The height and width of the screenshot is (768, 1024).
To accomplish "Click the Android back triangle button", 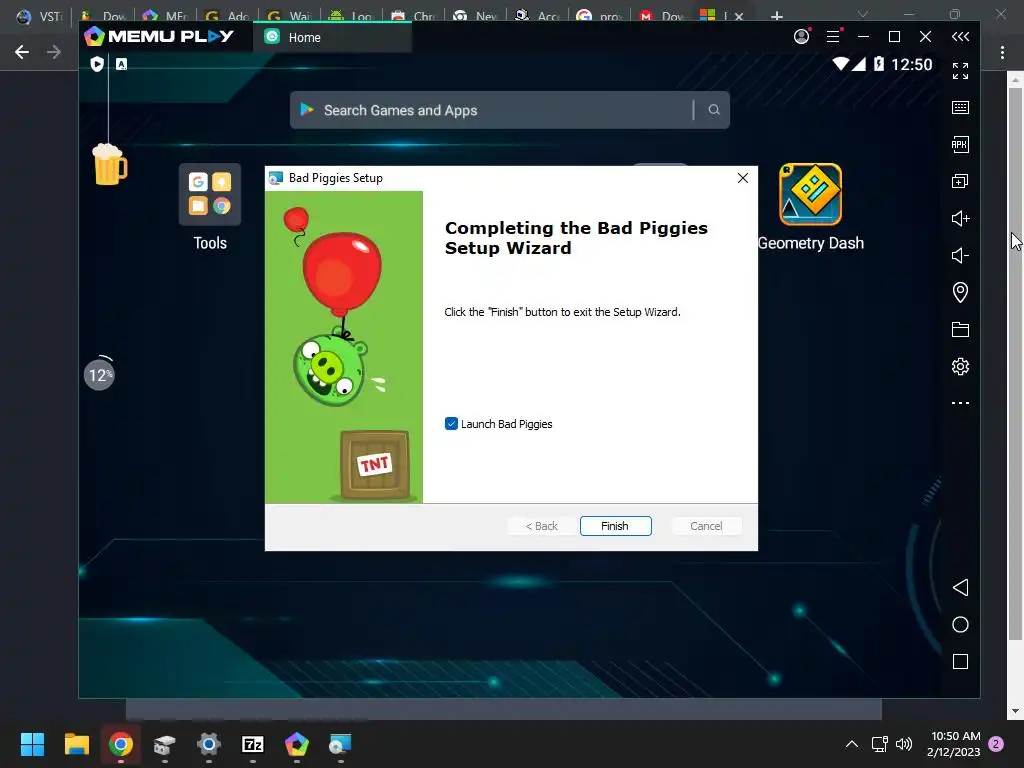I will (960, 587).
